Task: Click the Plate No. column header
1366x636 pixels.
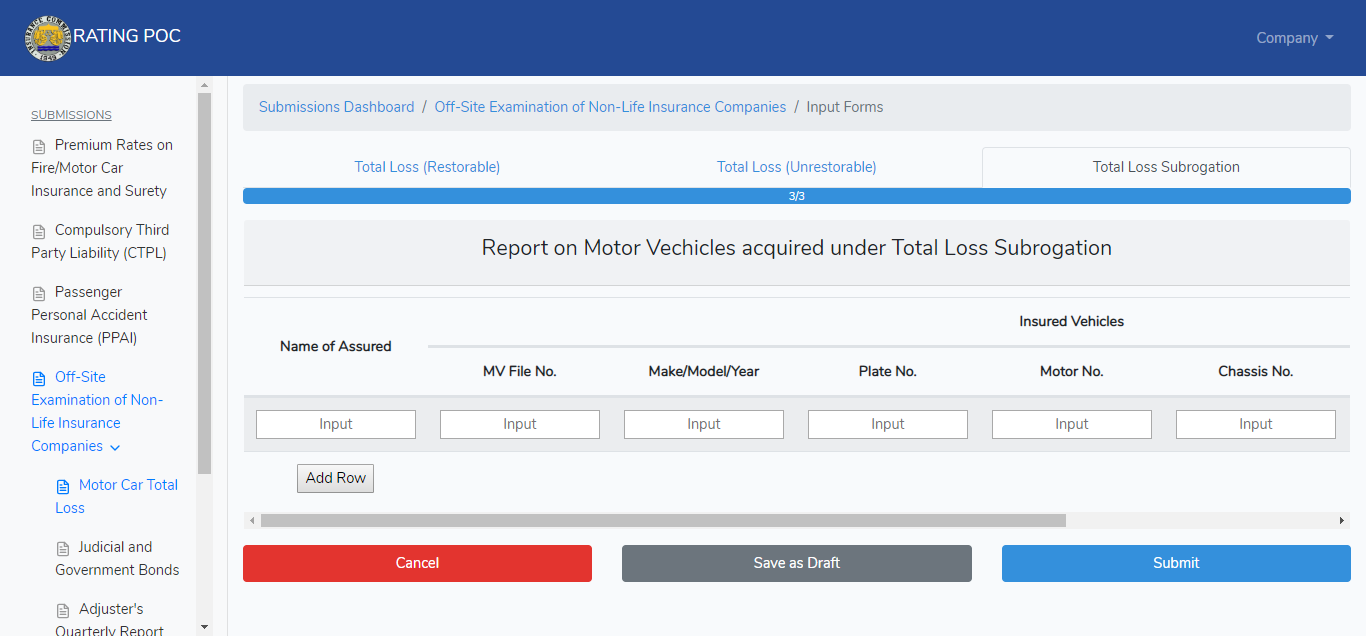Action: 888,371
